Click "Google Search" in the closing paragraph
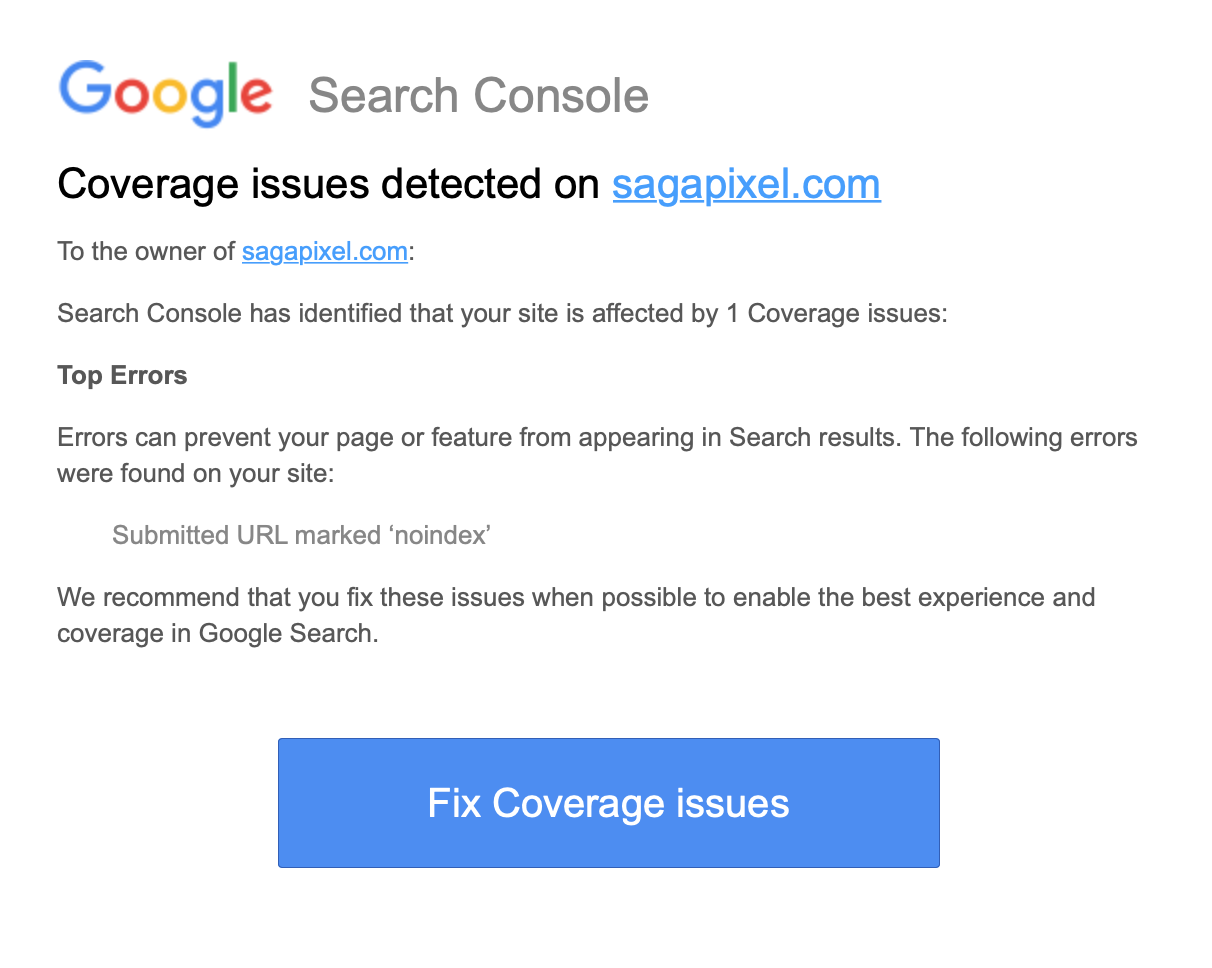Screen dimensions: 1212x968 coord(285,633)
